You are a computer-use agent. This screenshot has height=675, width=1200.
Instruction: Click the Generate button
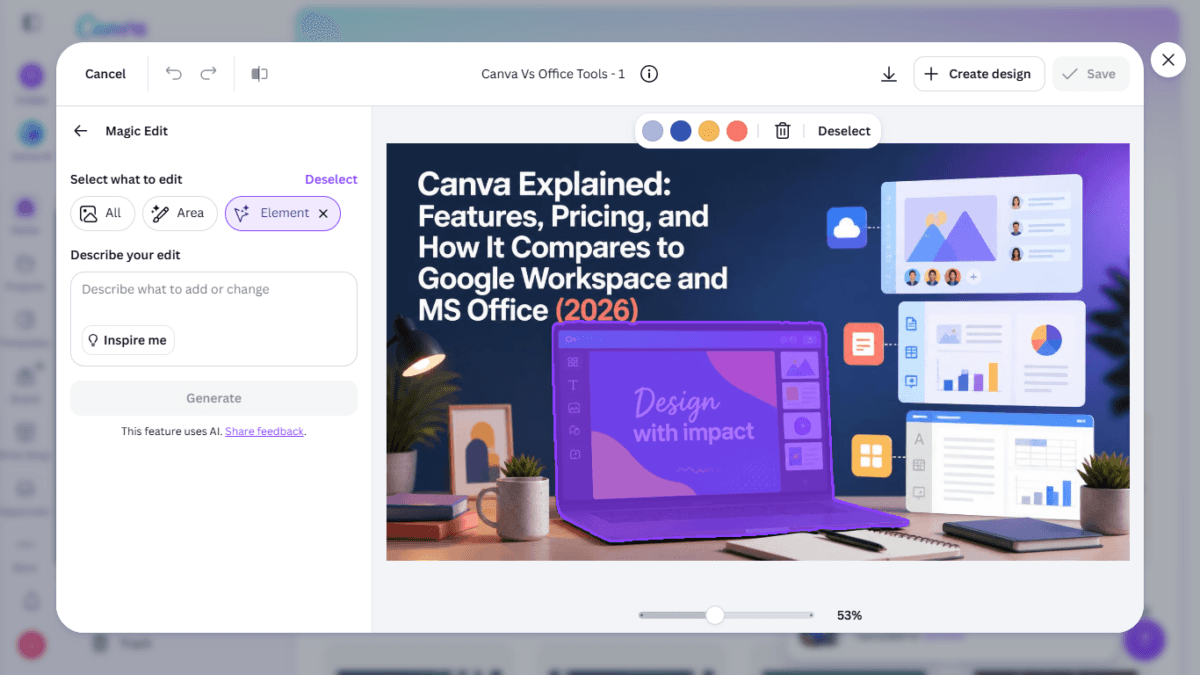(x=214, y=398)
